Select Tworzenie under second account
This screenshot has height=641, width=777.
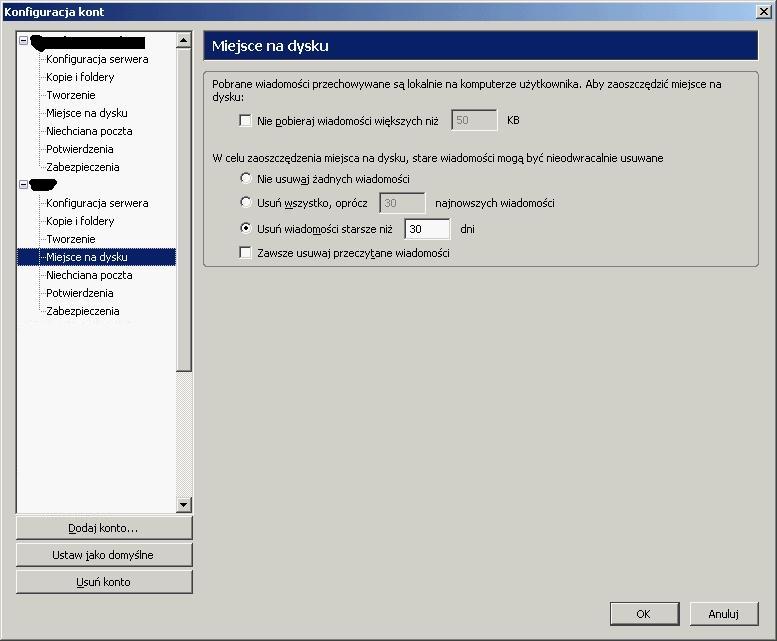pos(71,239)
